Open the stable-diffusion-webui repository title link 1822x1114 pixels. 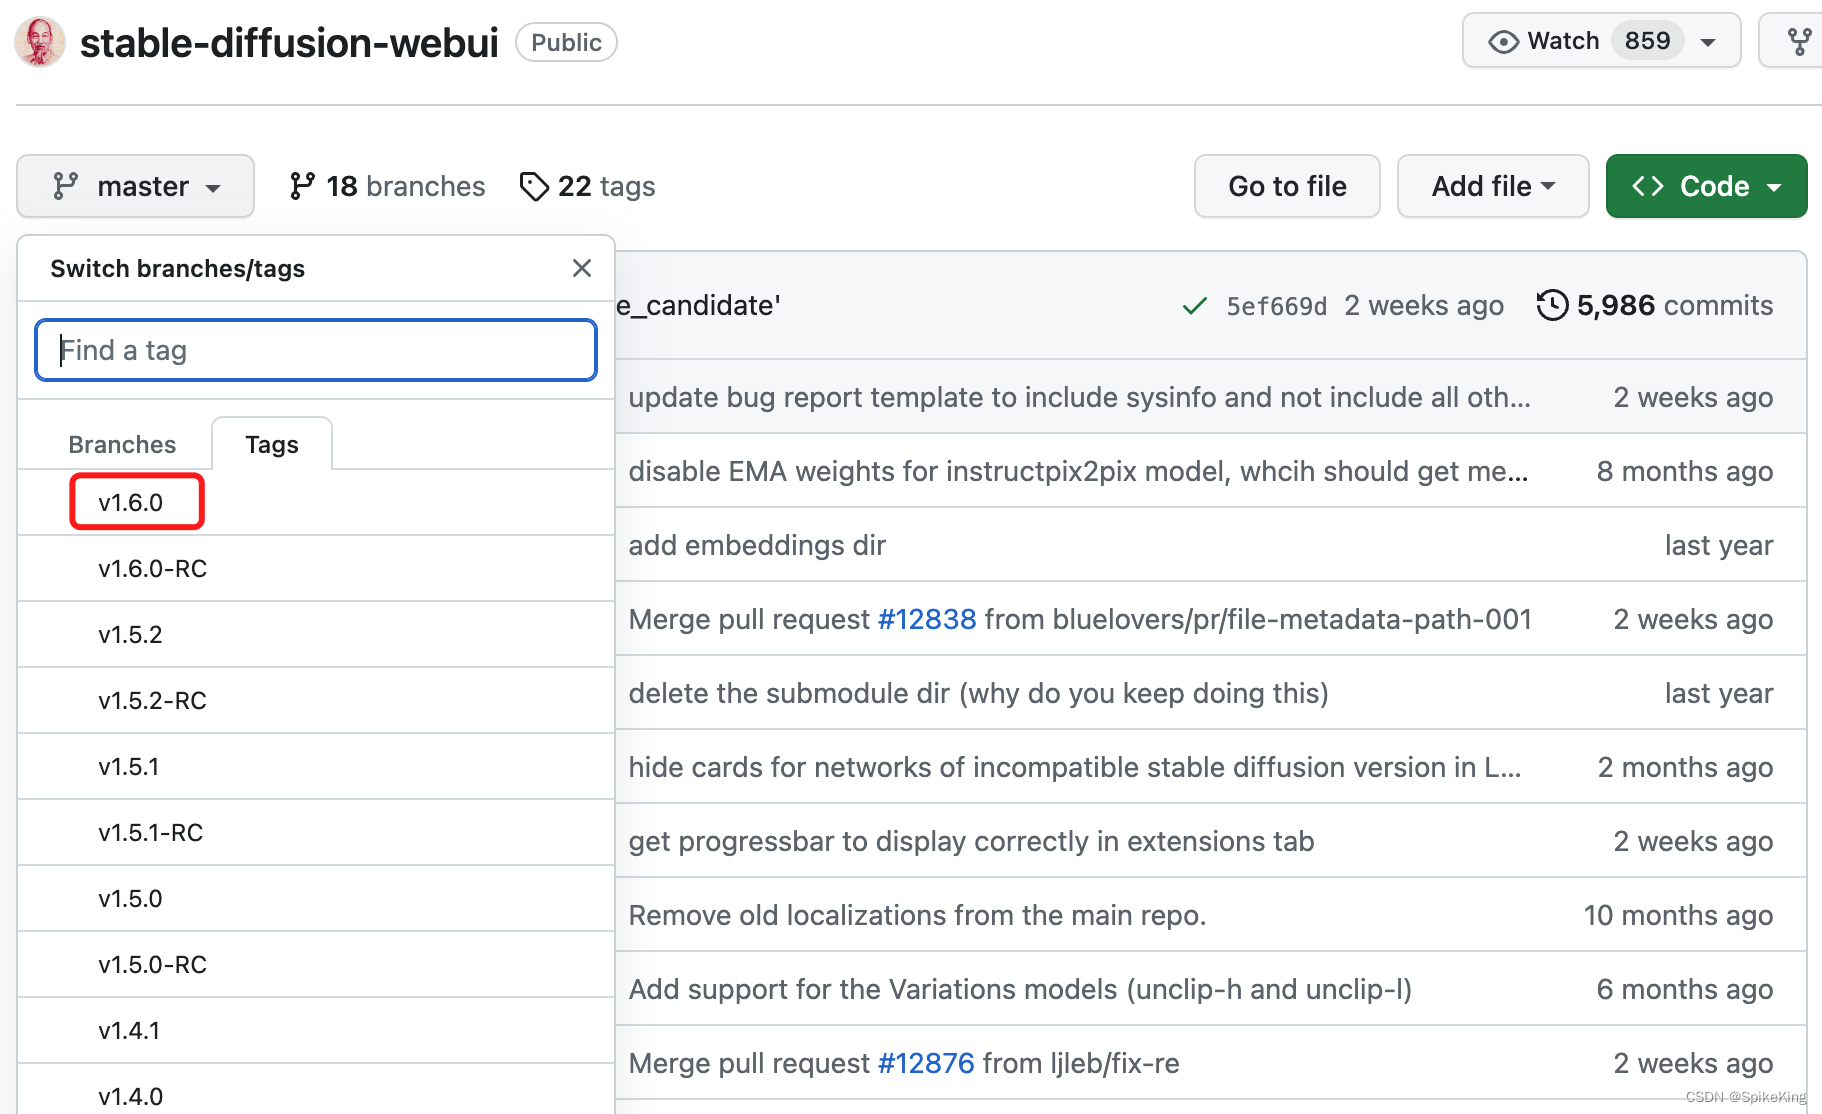[x=289, y=43]
